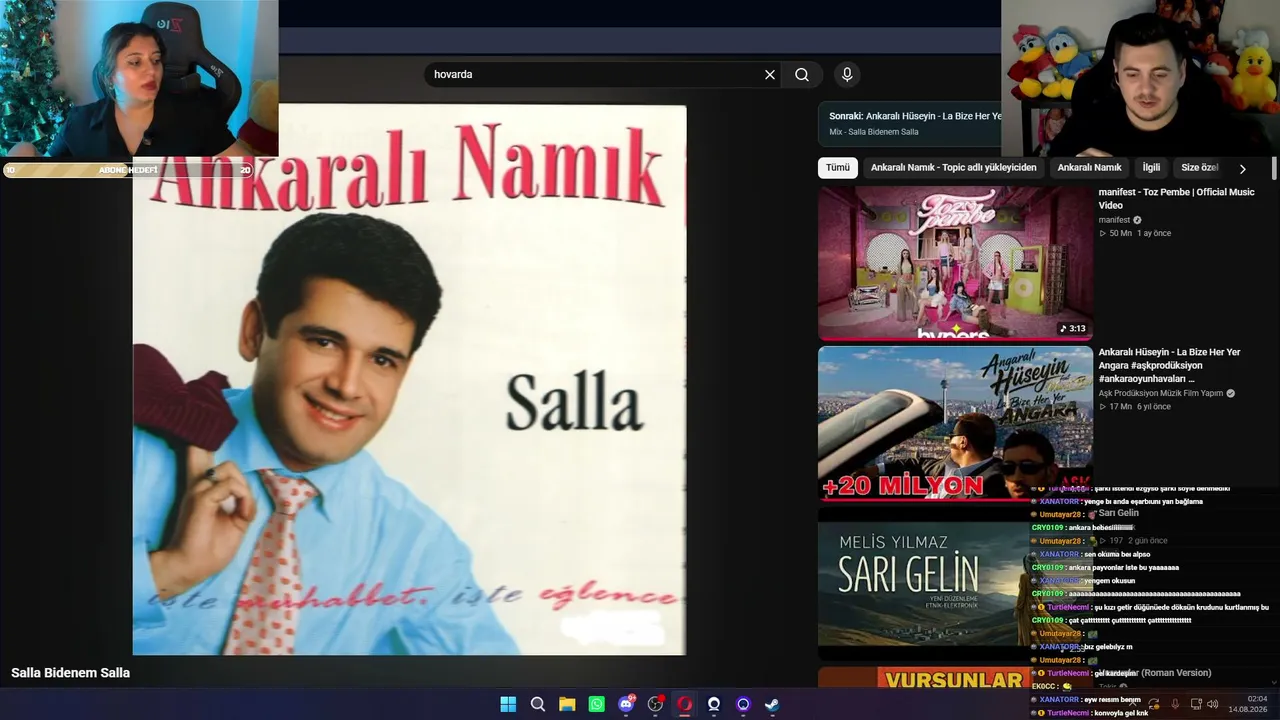Clear the 'hovarda' search text with X
This screenshot has width=1280, height=720.
tap(770, 75)
